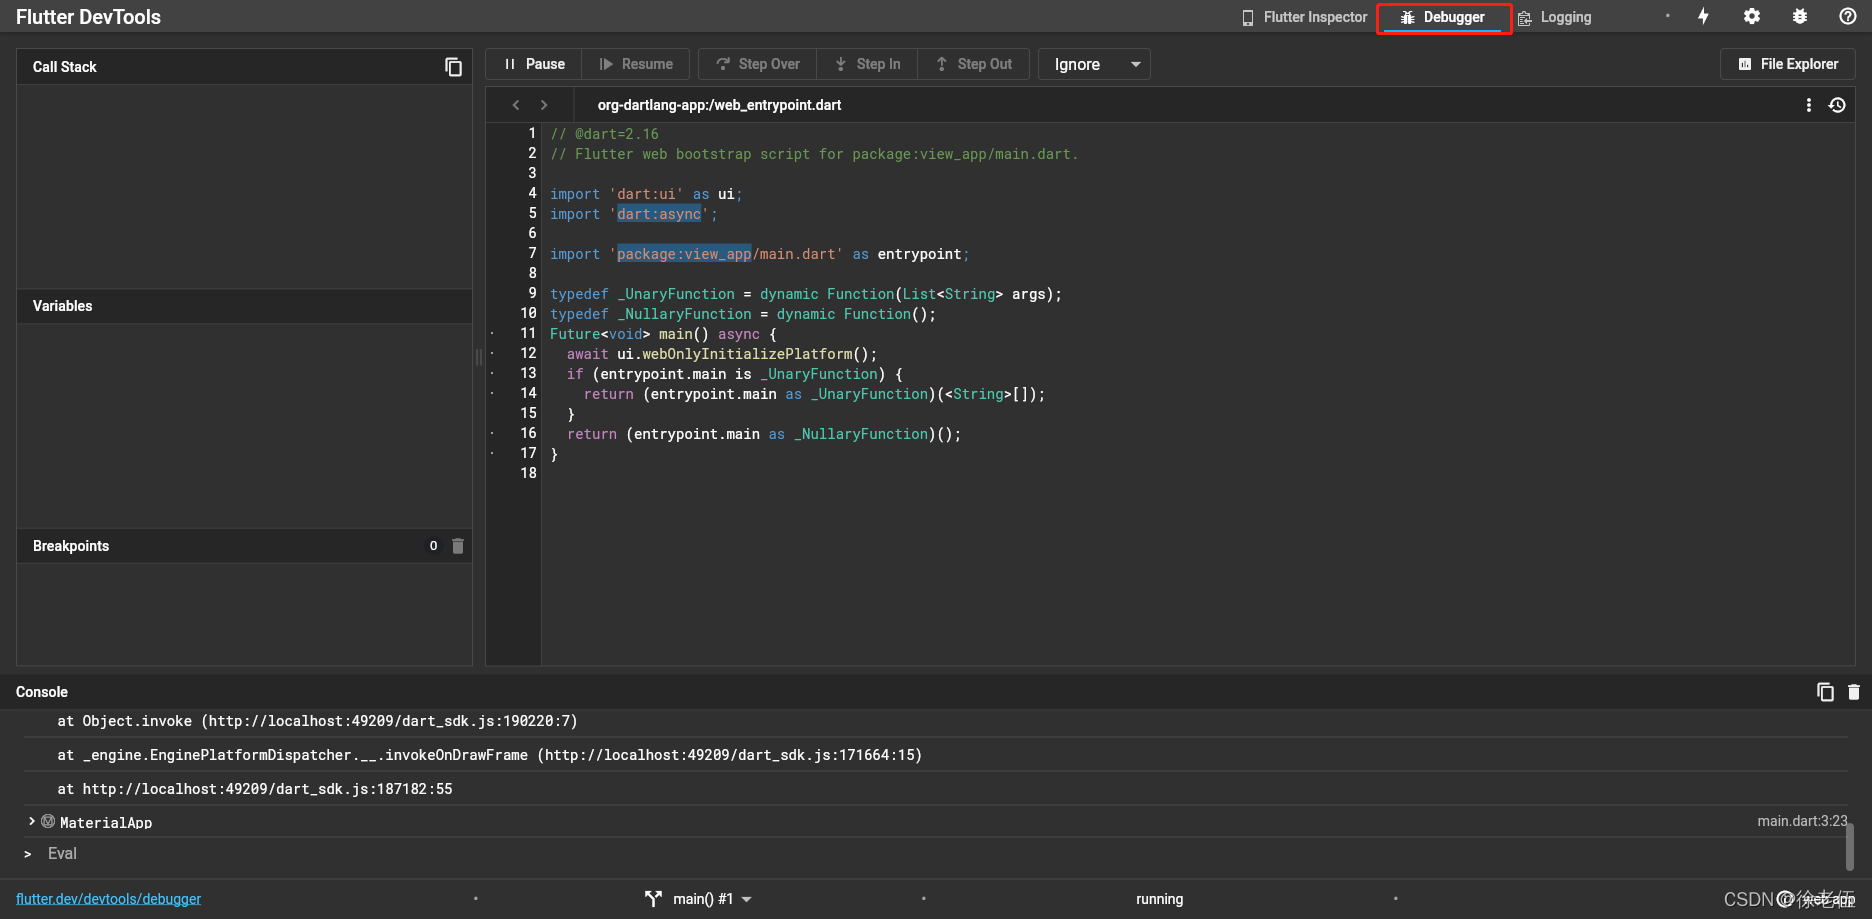1872x919 pixels.
Task: Click the Breakpoints panel header
Action: click(x=244, y=546)
